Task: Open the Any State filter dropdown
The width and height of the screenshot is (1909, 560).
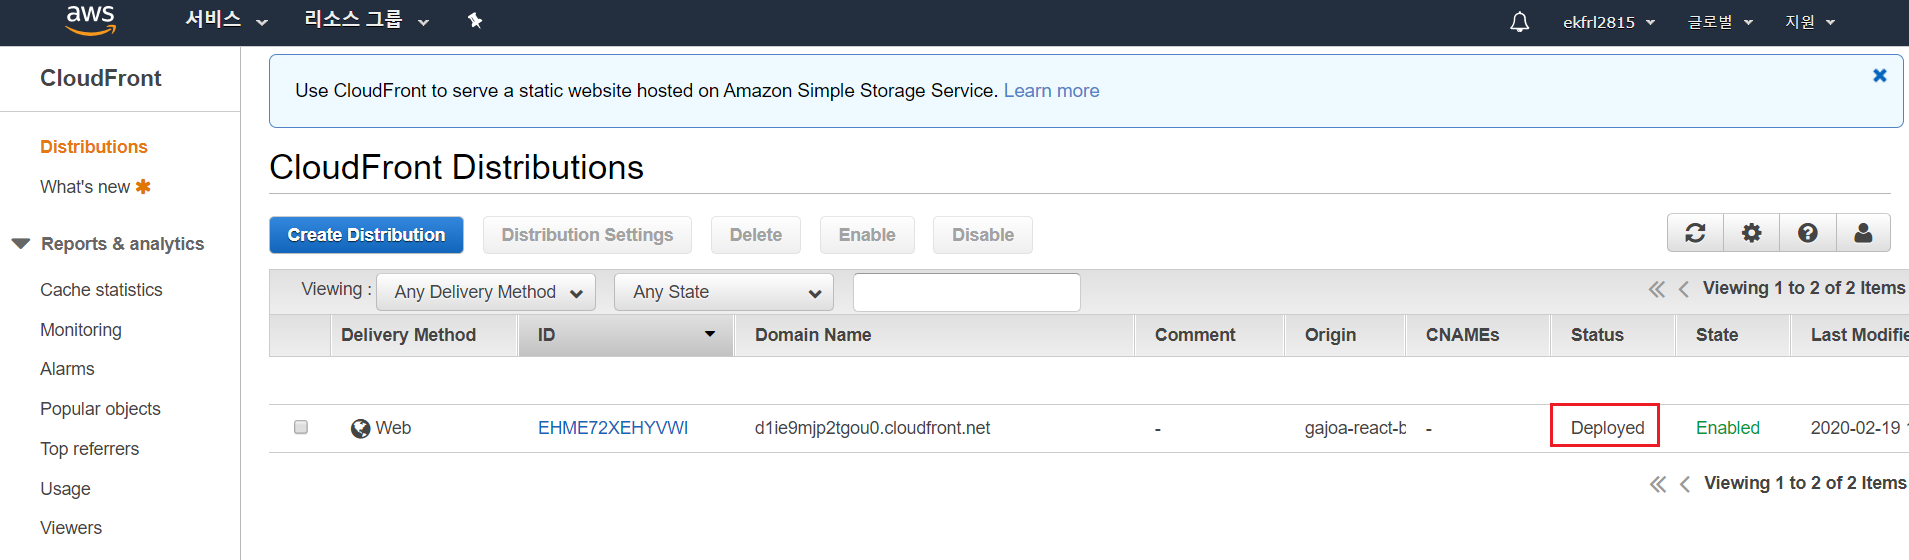Action: tap(724, 292)
